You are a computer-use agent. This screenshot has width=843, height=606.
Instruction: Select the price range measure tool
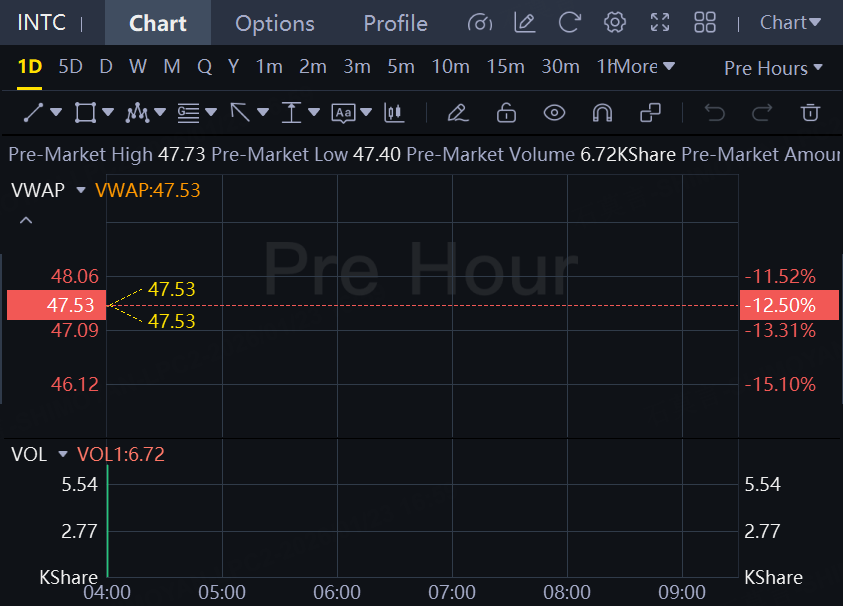(x=291, y=113)
